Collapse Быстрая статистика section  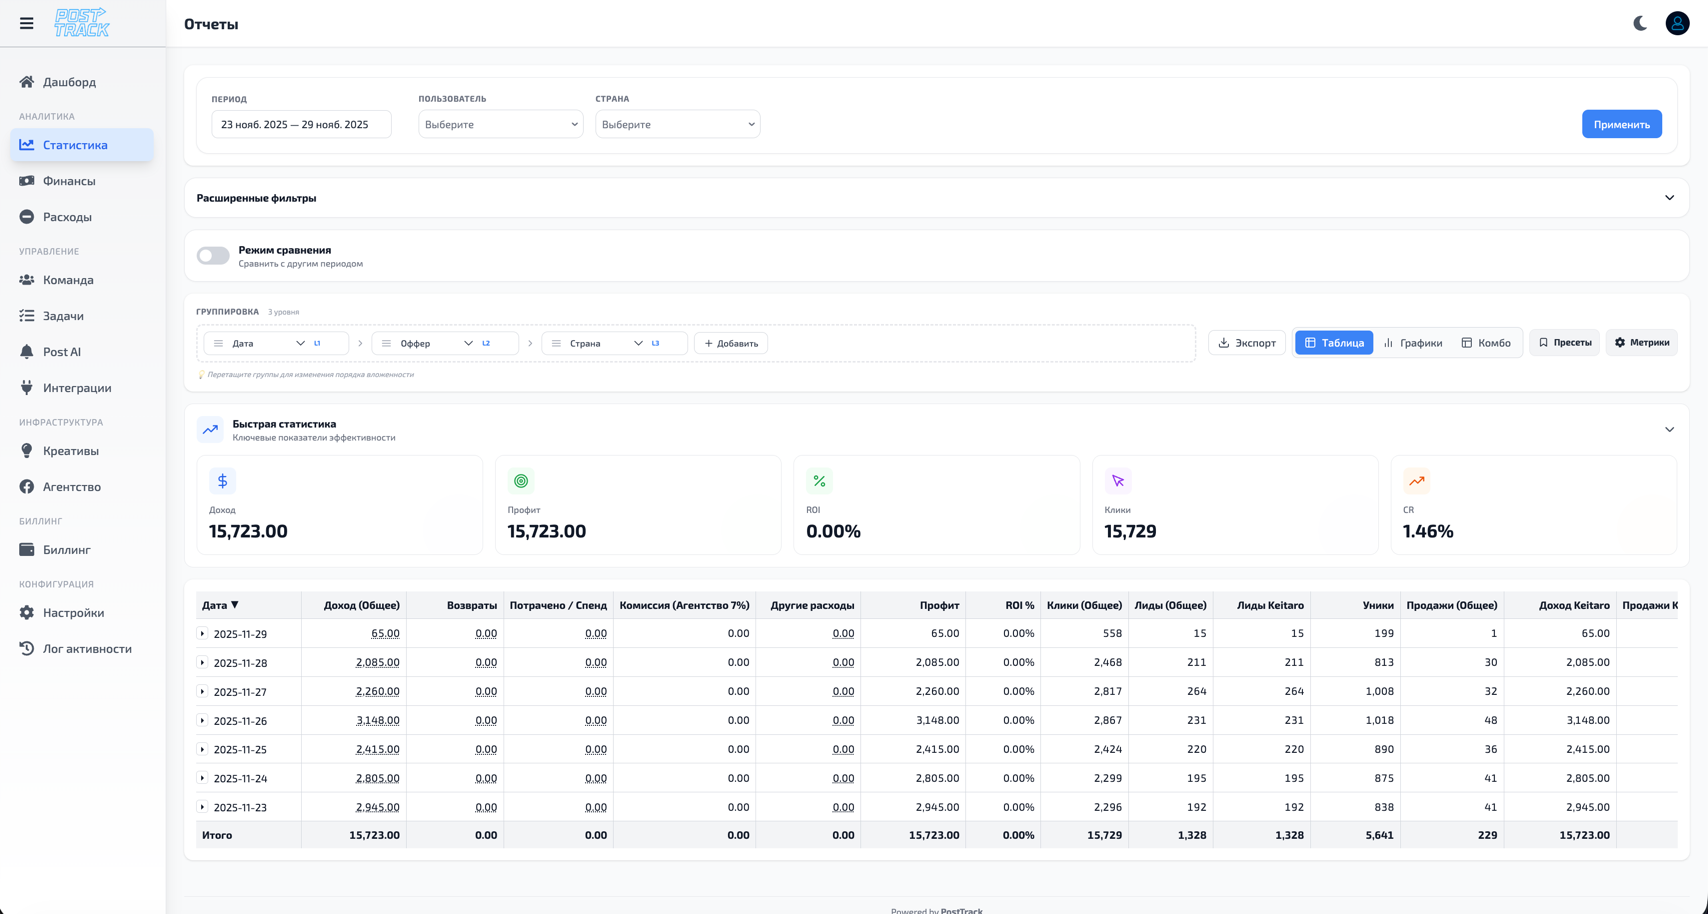[x=1669, y=430]
